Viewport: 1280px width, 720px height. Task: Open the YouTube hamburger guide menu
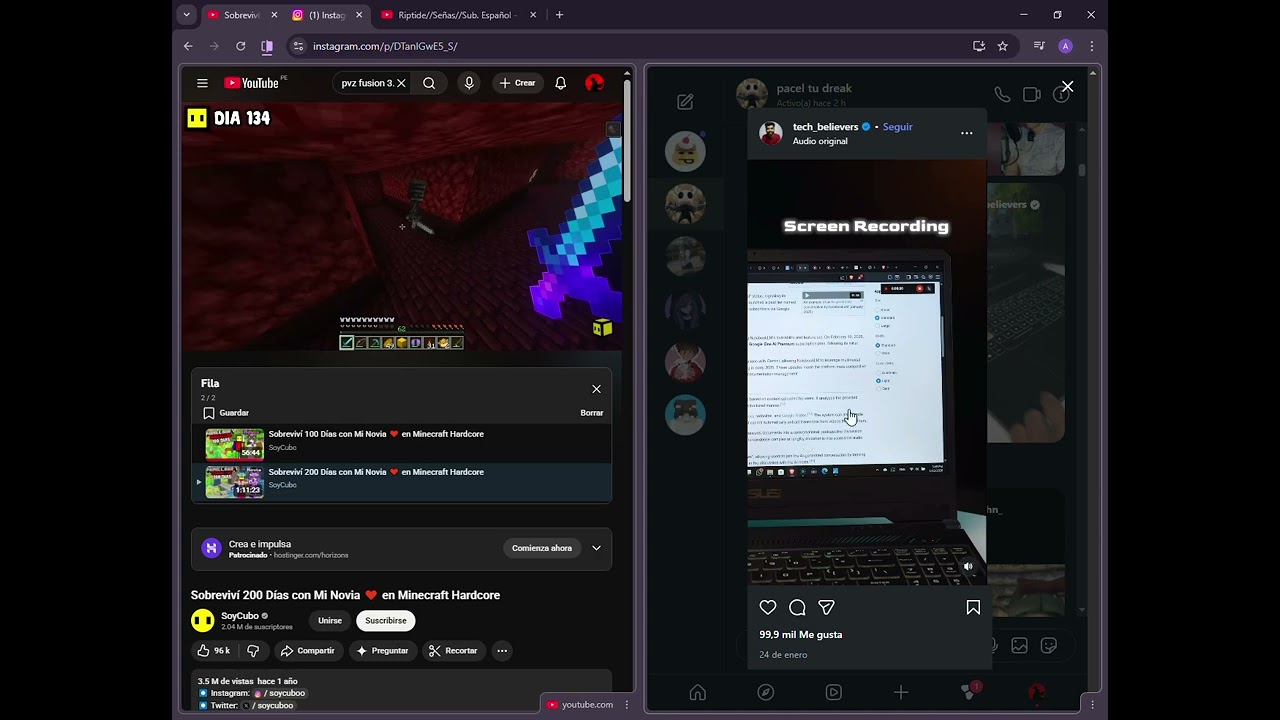(x=202, y=83)
